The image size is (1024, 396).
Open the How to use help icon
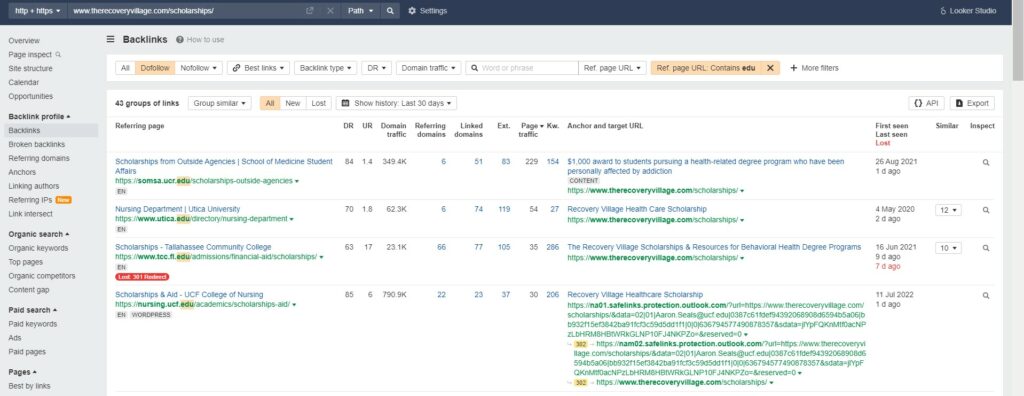(200, 40)
